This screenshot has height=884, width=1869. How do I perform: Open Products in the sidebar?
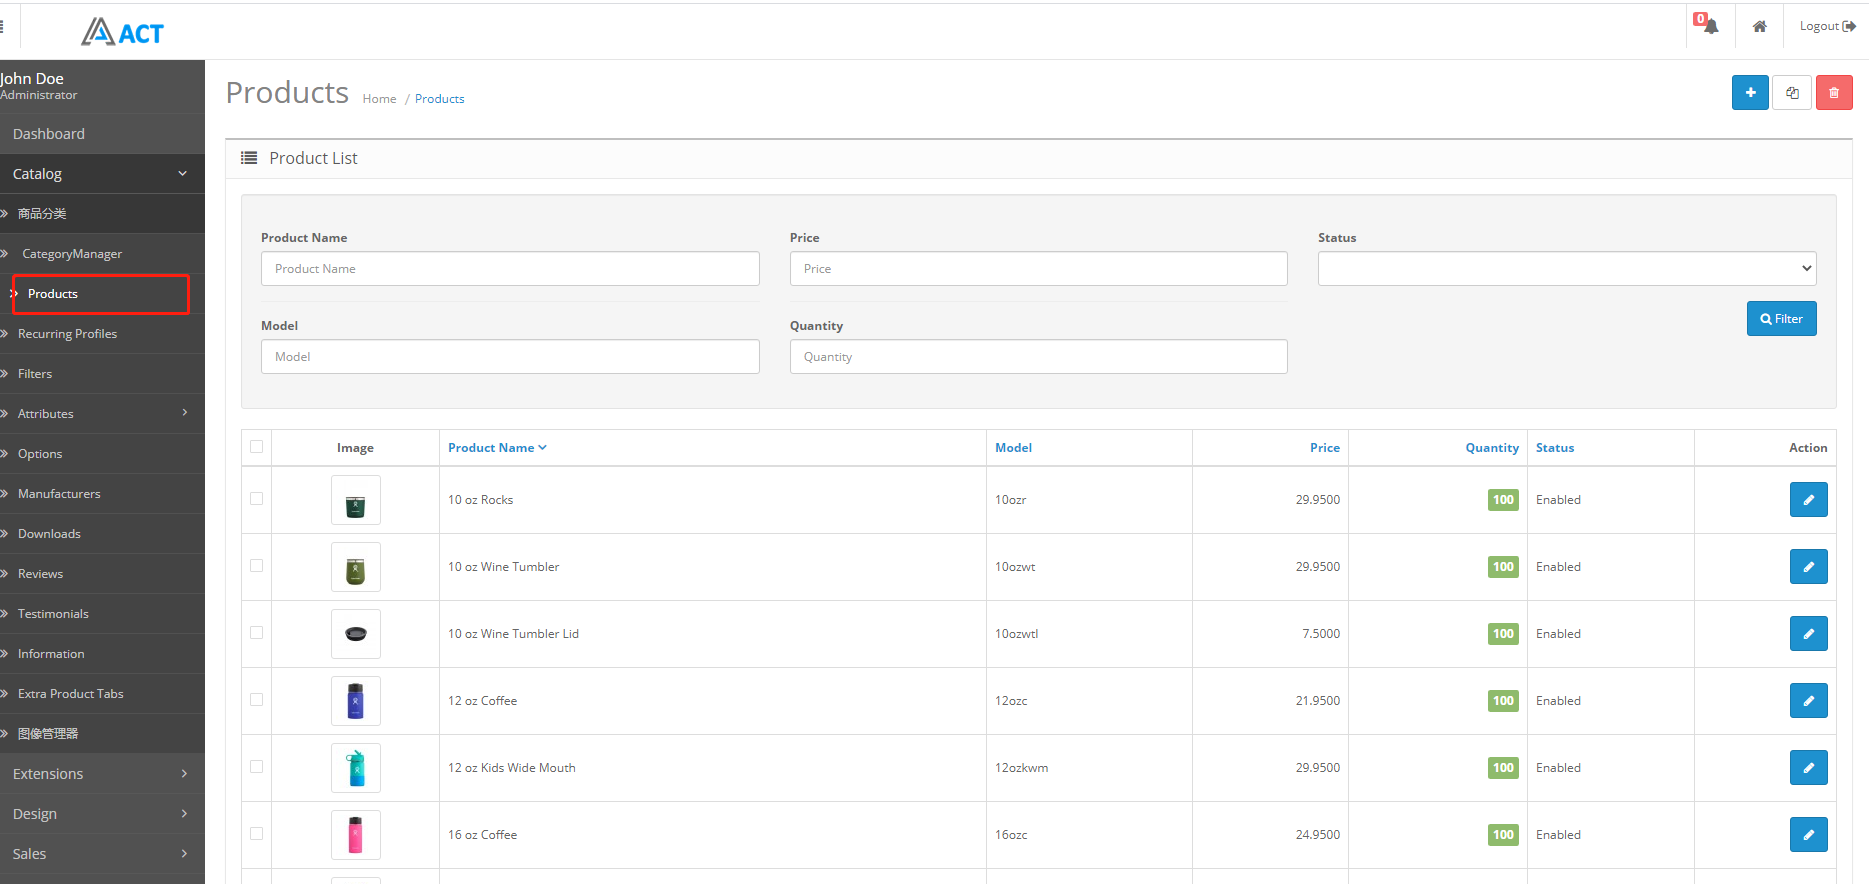100,294
